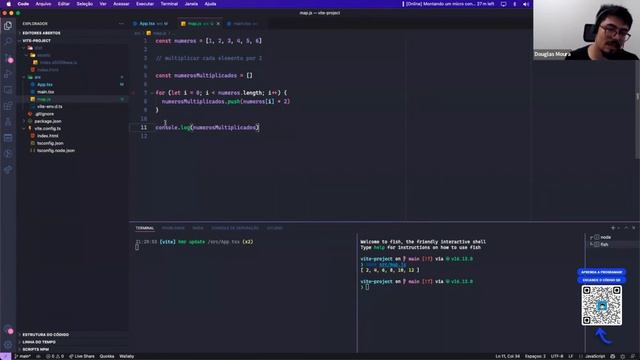640x360 pixels.
Task: Open the Terminal menu in the menu bar
Action: pyautogui.click(x=169, y=4)
